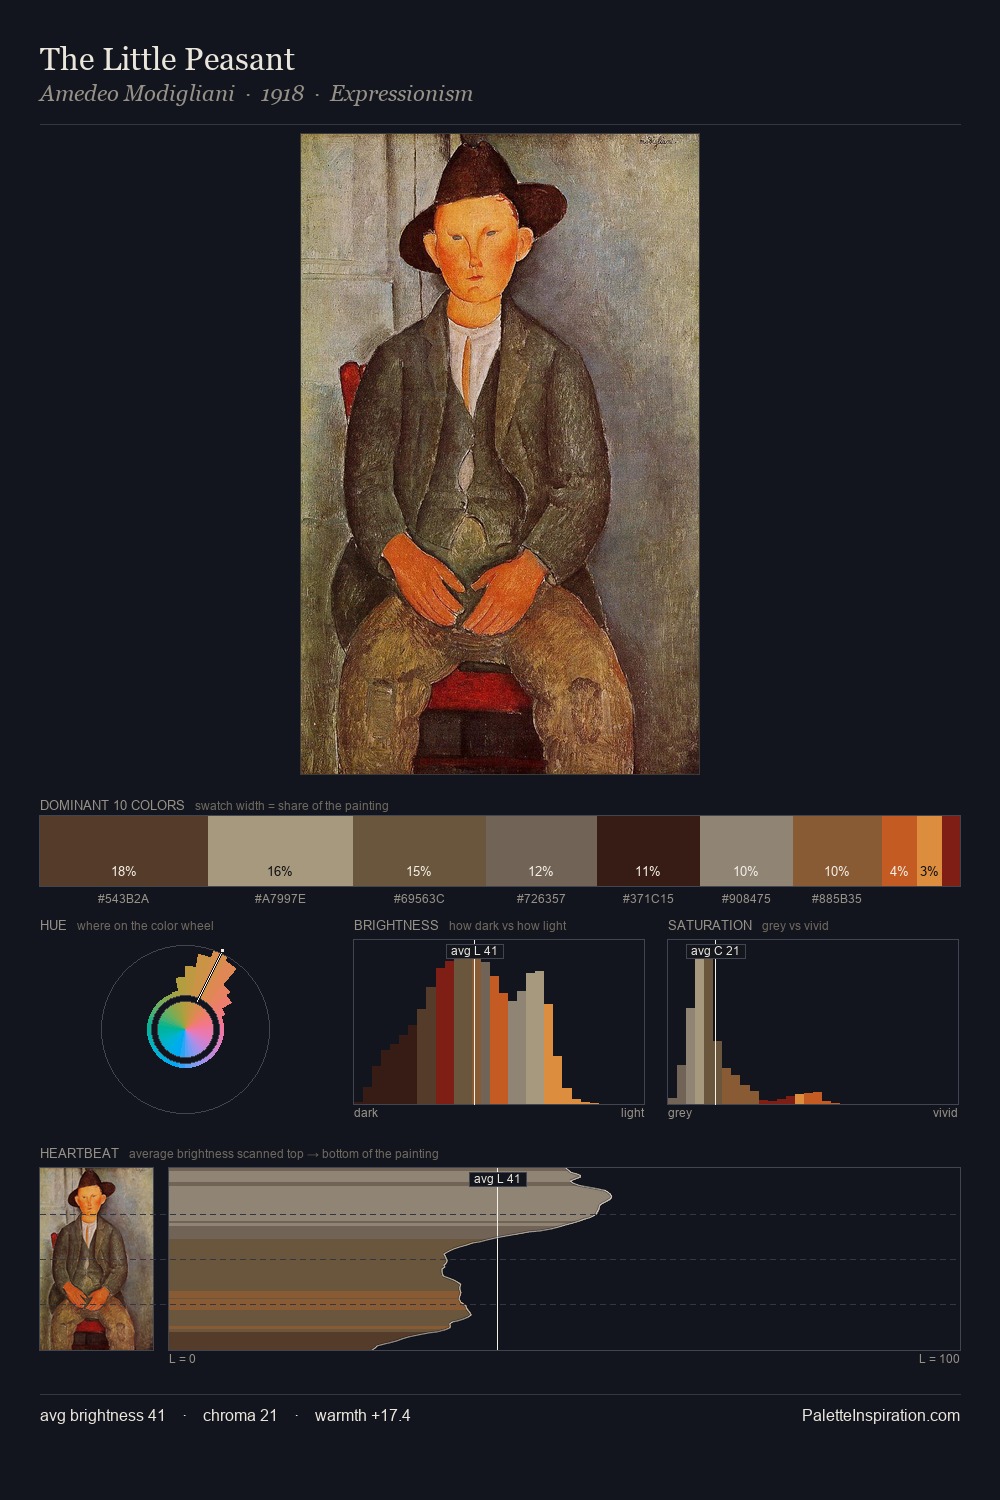Viewport: 1000px width, 1500px height.
Task: Click the SATURATION section heading
Action: pyautogui.click(x=710, y=925)
